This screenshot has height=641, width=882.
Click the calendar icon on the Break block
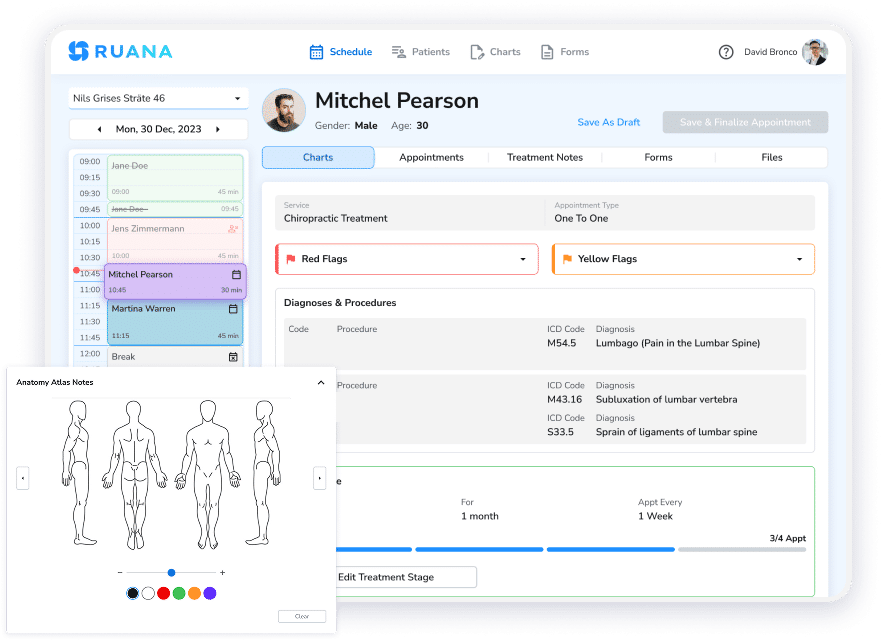pos(234,356)
